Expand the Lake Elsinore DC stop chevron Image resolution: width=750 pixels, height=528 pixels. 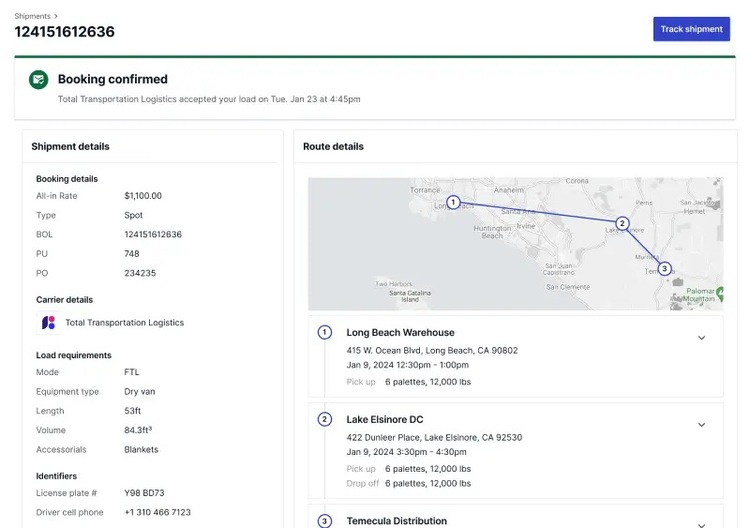(x=702, y=425)
